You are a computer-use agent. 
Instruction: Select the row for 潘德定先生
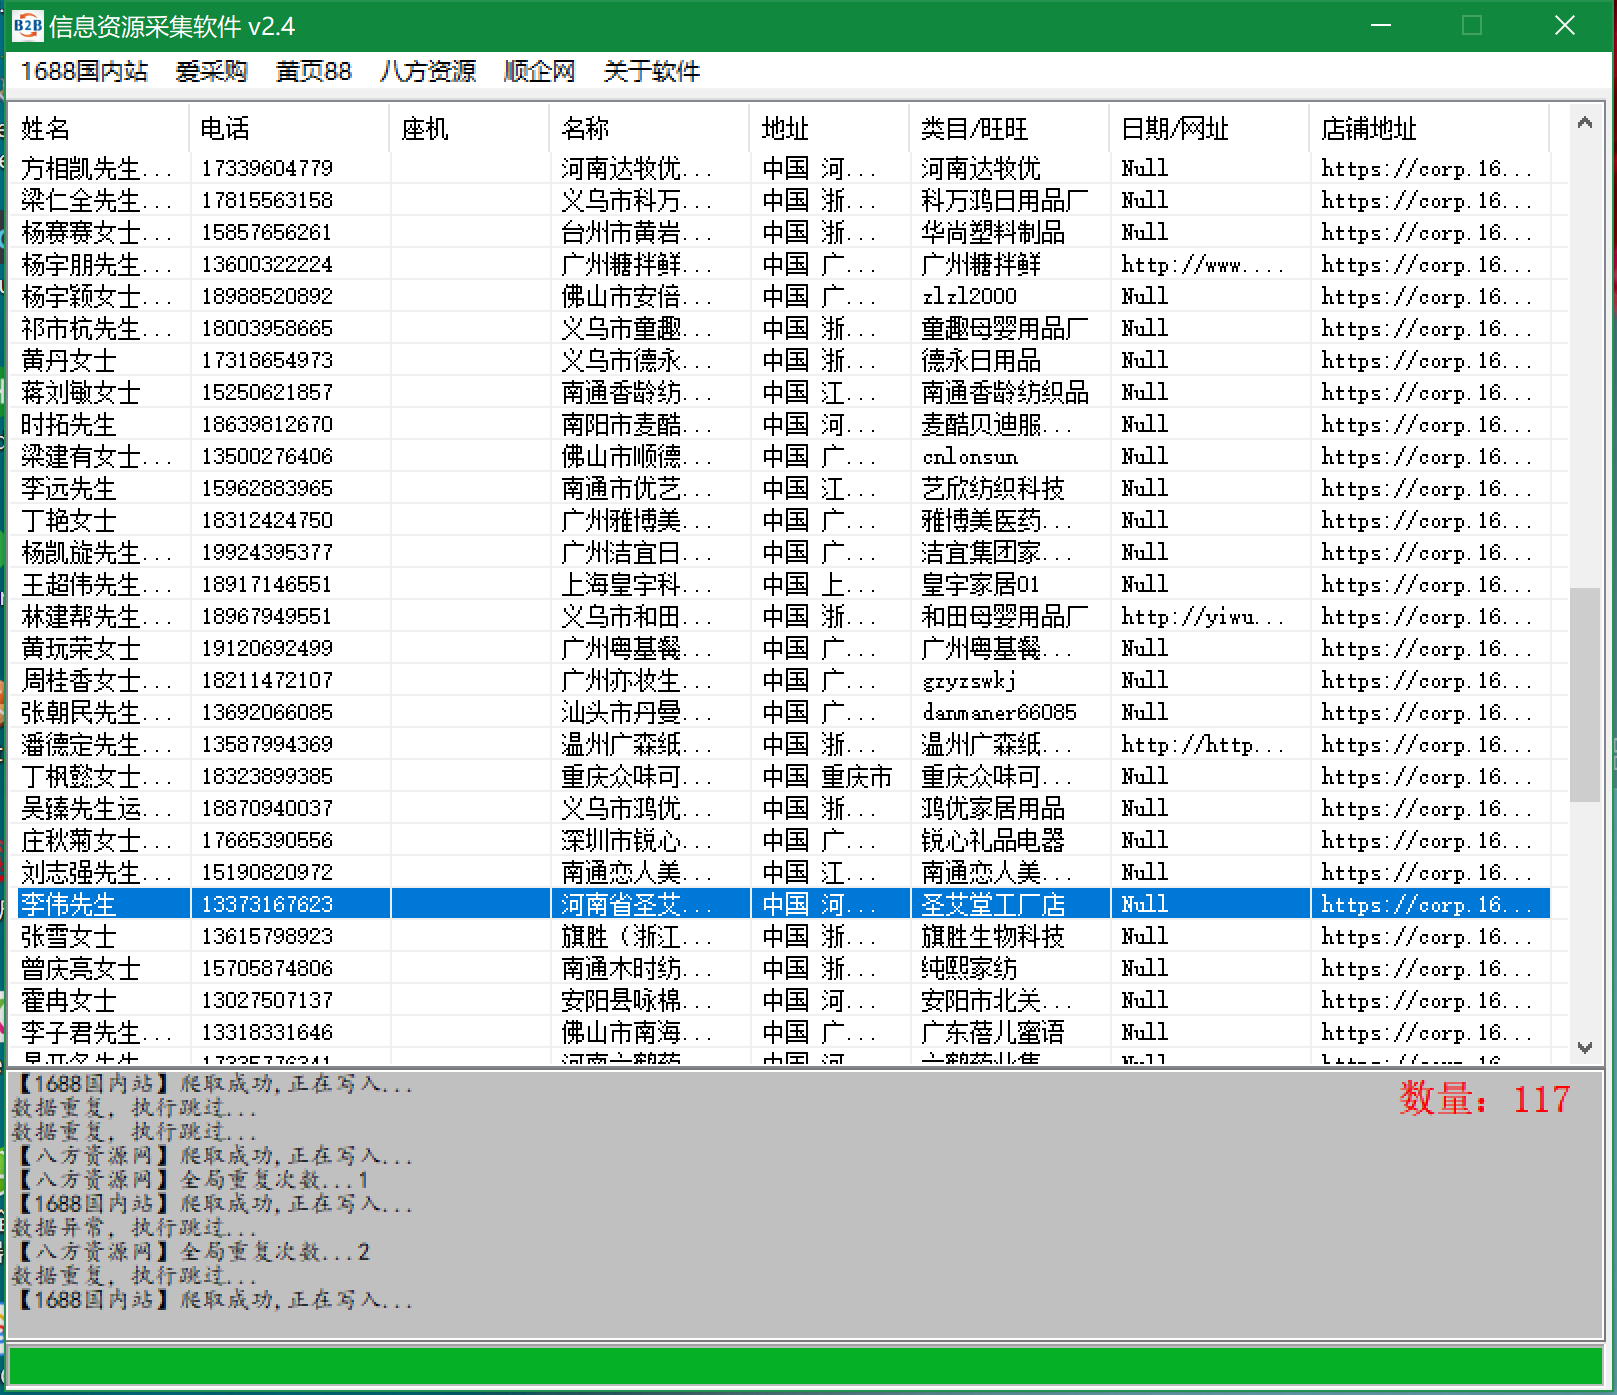coord(784,744)
